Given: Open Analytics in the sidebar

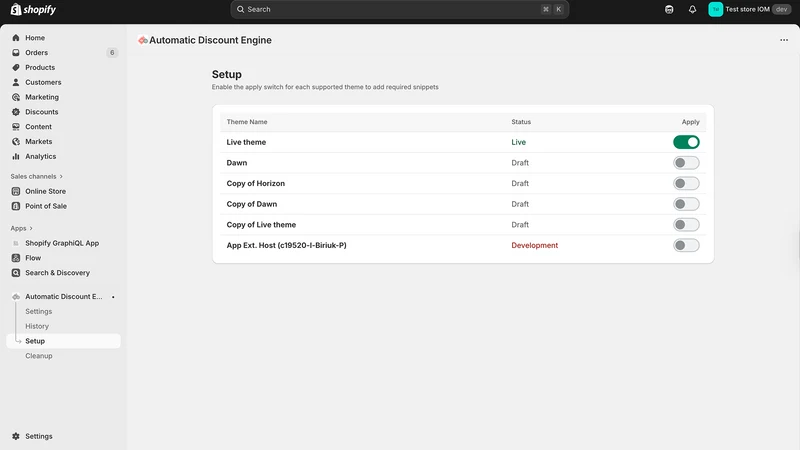Looking at the screenshot, I should 41,157.
